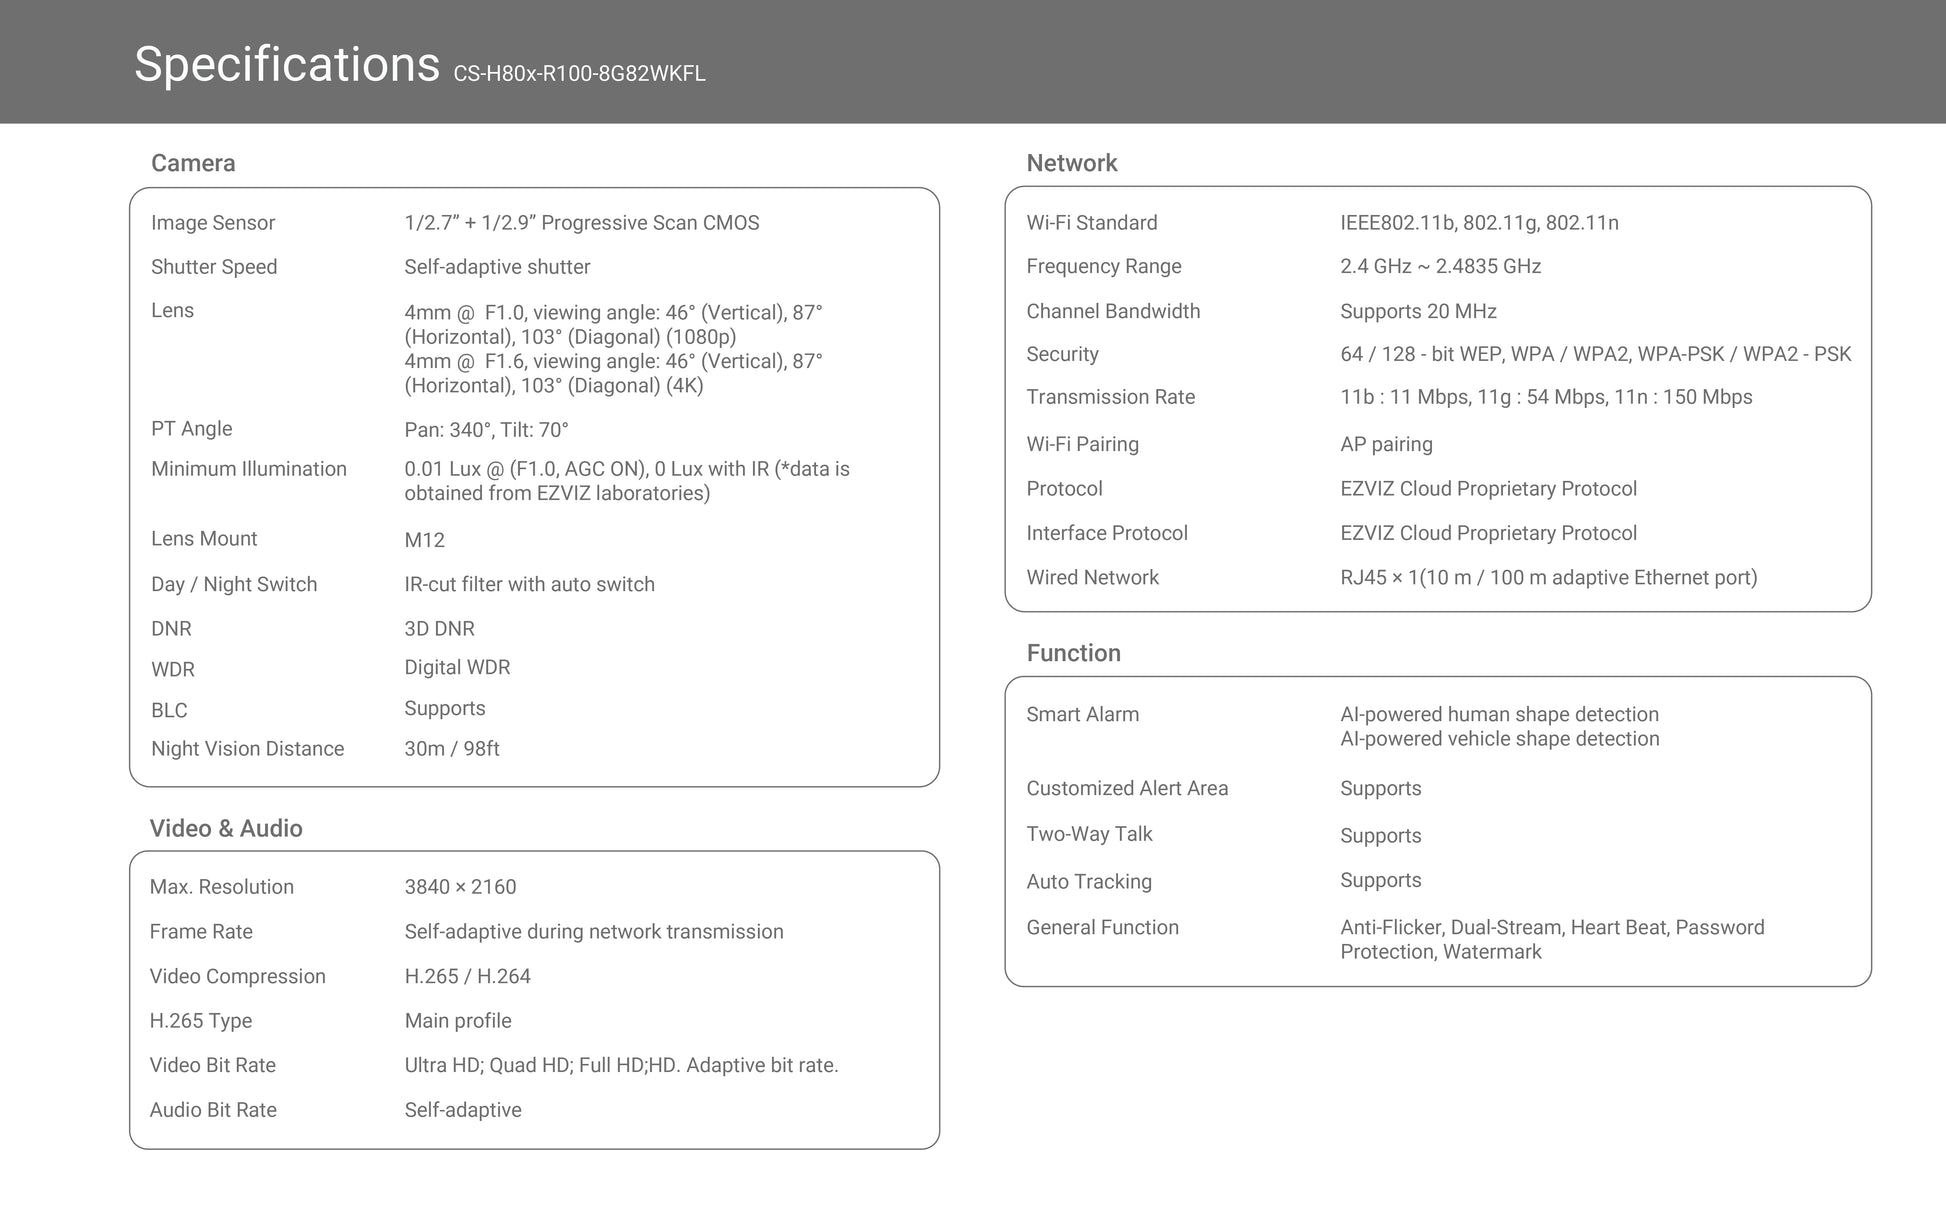Image resolution: width=1946 pixels, height=1216 pixels.
Task: Click the Smart Alarm label
Action: [x=1082, y=714]
